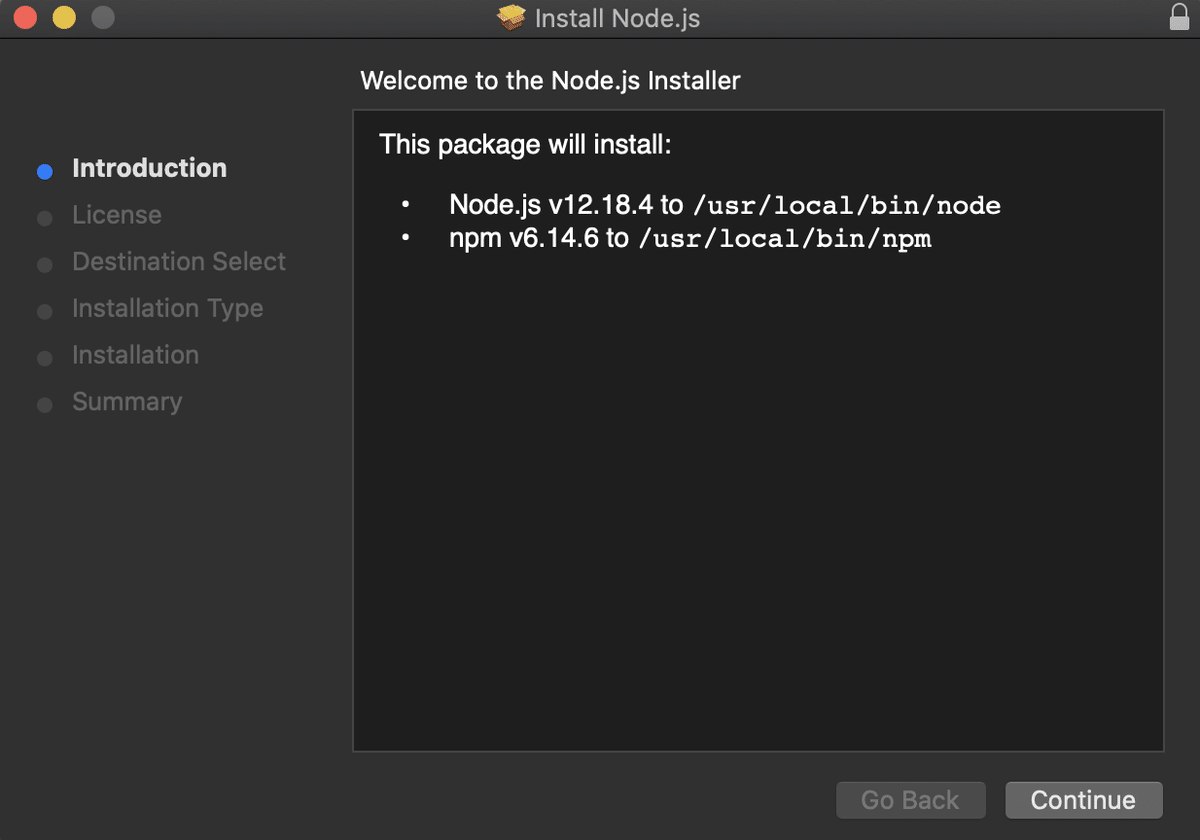Click the gray bullet beside License
The height and width of the screenshot is (840, 1200).
click(x=44, y=218)
